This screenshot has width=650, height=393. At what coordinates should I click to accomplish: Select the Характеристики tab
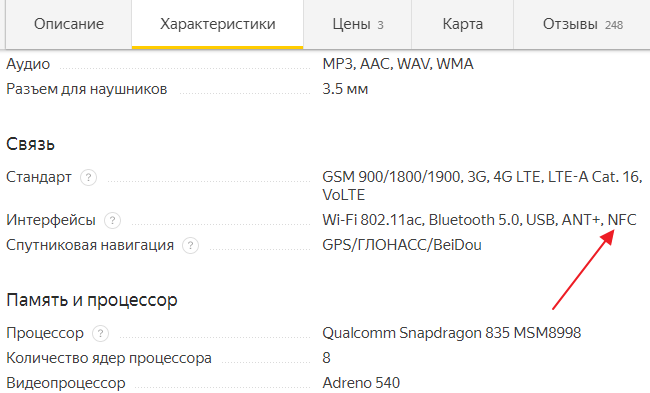pos(218,24)
